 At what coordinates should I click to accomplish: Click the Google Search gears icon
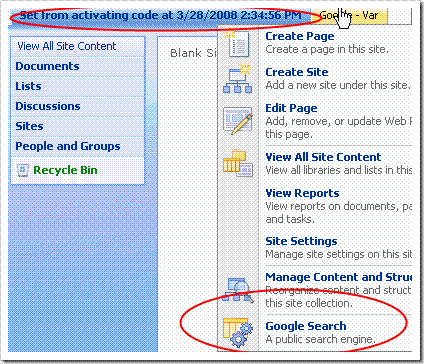(x=237, y=332)
